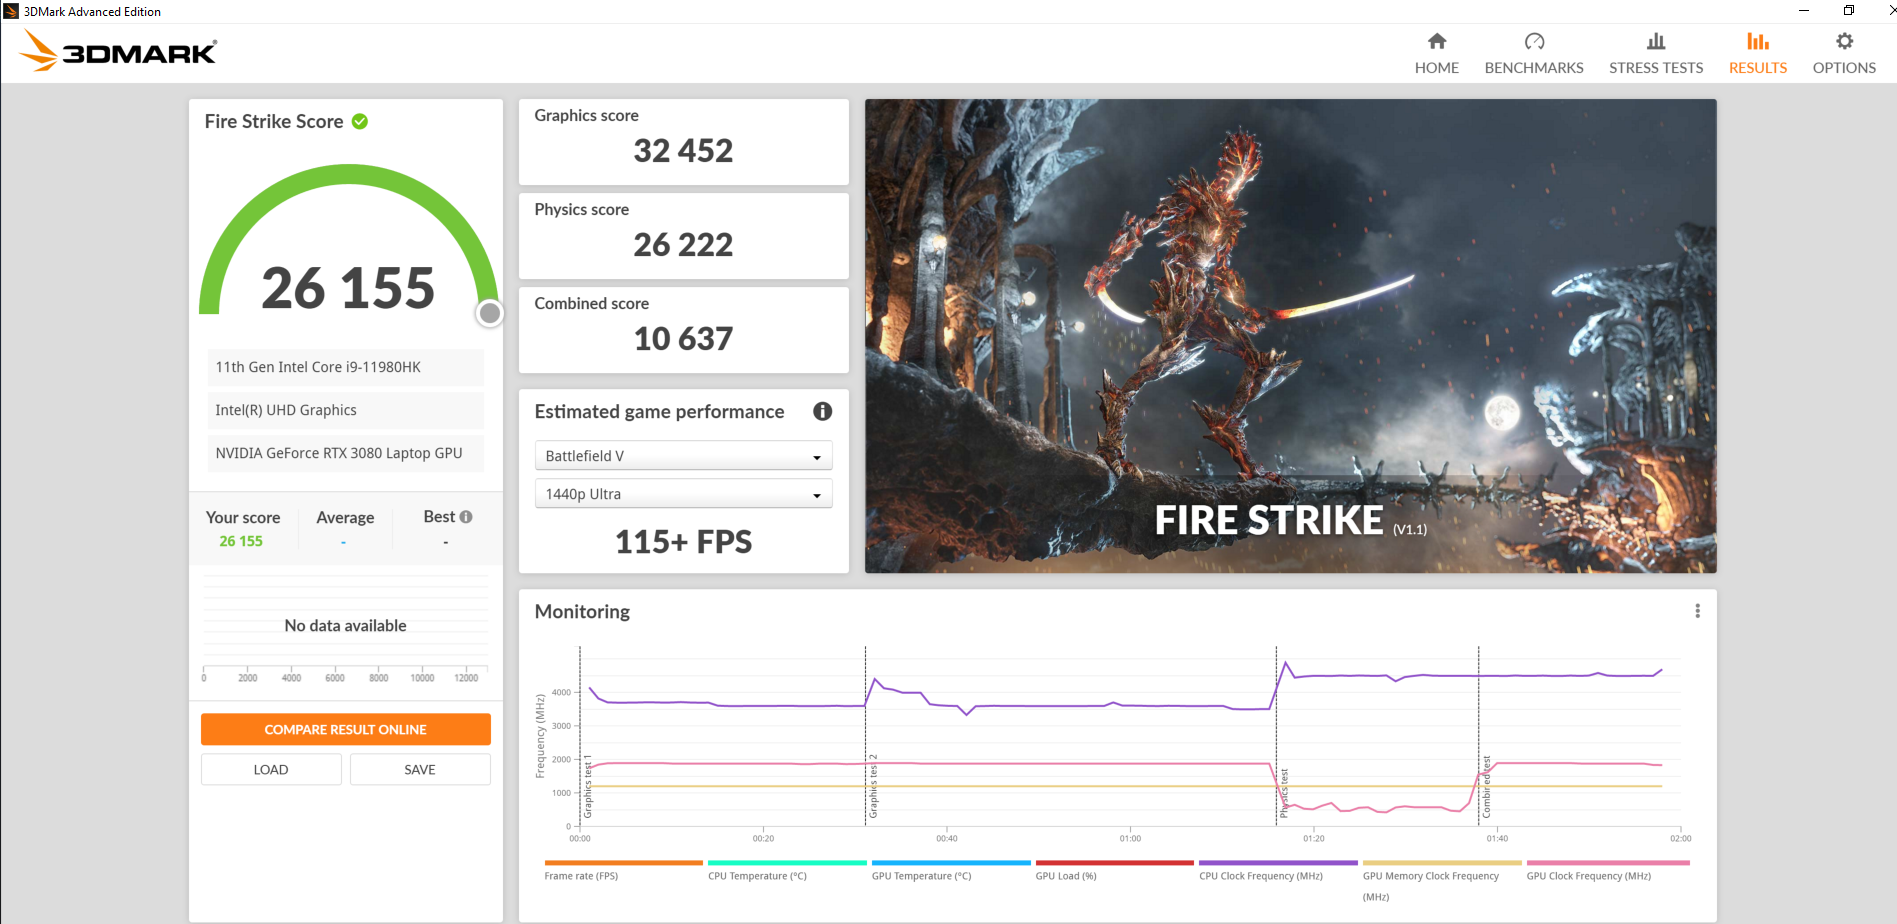Click Estimated game performance info icon
1897x924 pixels.
pos(822,411)
